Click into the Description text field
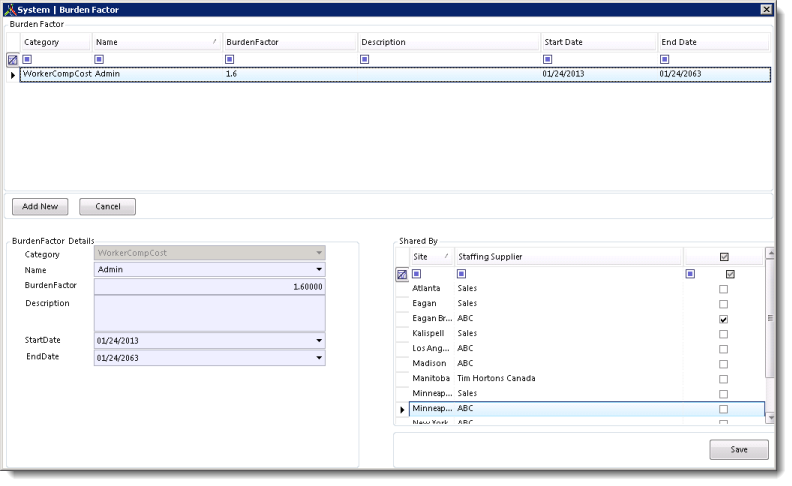This screenshot has width=792, height=486. 209,312
